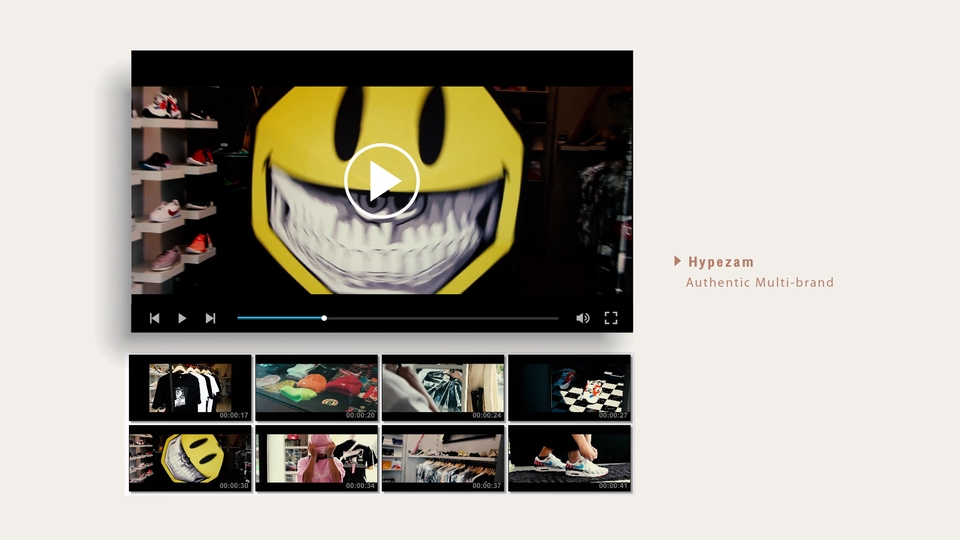The width and height of the screenshot is (960, 540).
Task: Open the 00:00:30 smiley face thumbnail
Action: click(190, 459)
